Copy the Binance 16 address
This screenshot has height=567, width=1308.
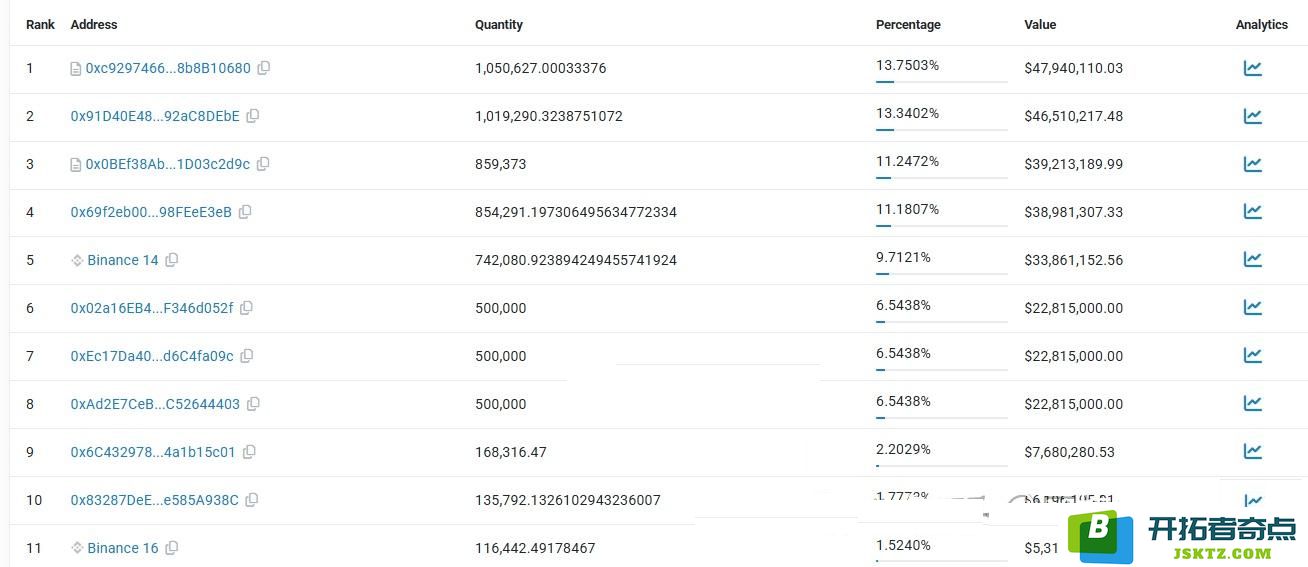[172, 548]
